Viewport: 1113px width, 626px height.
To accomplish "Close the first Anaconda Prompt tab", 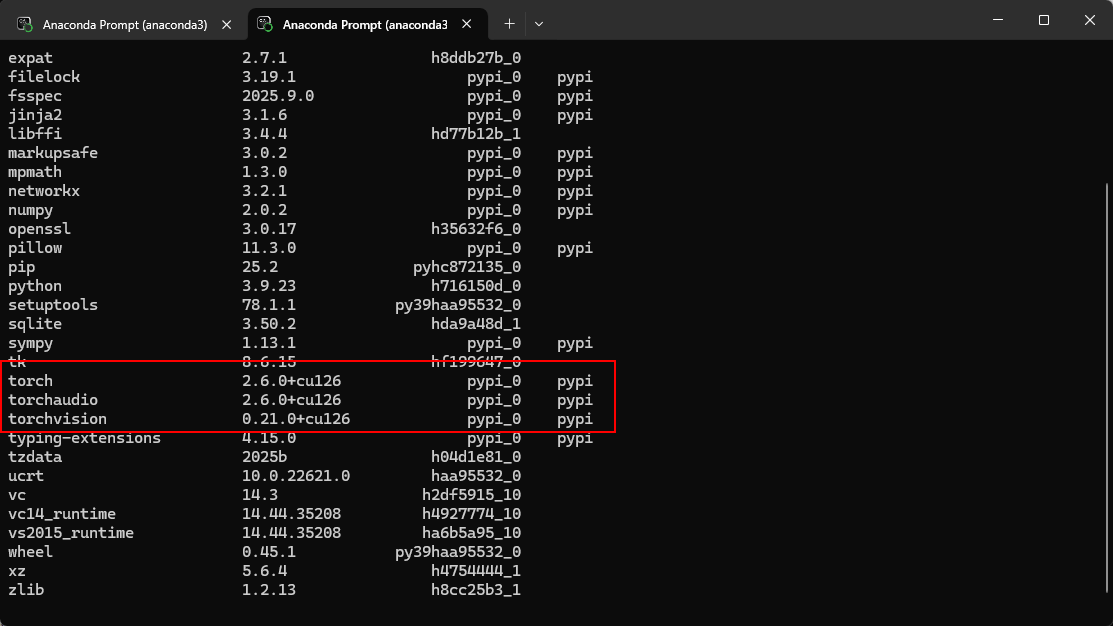I will pyautogui.click(x=226, y=25).
